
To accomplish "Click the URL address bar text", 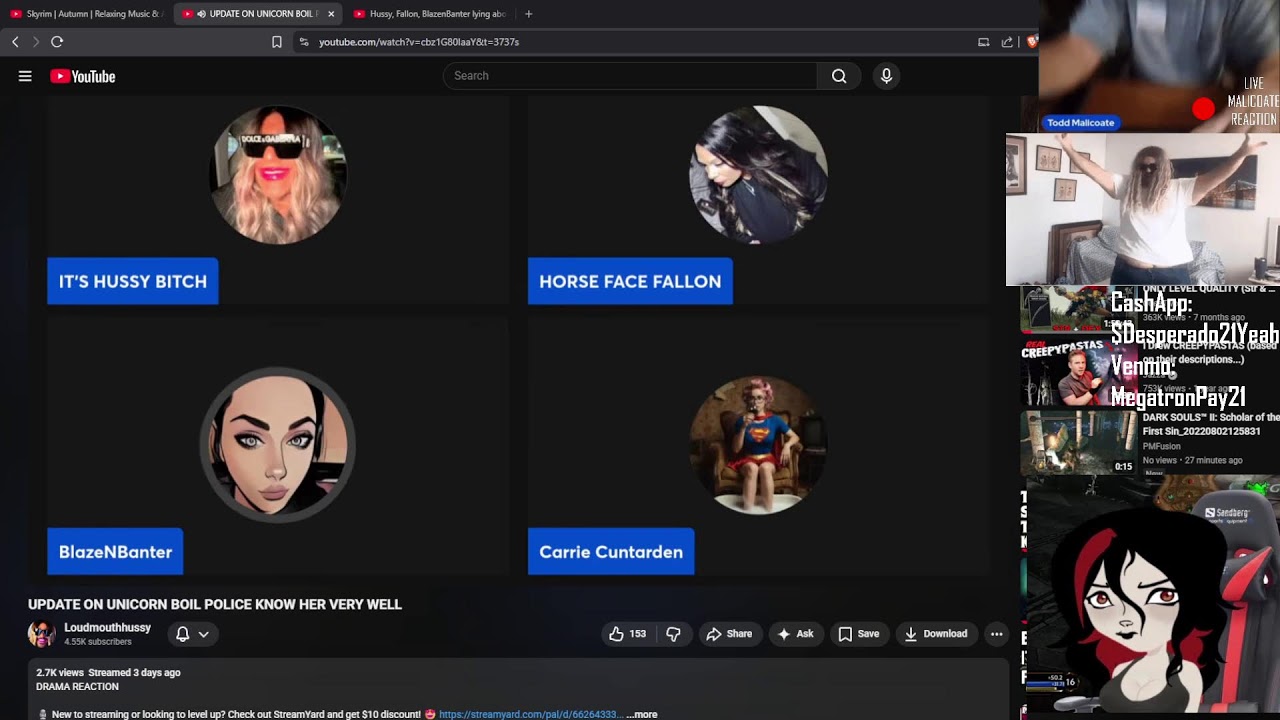I will pyautogui.click(x=418, y=42).
